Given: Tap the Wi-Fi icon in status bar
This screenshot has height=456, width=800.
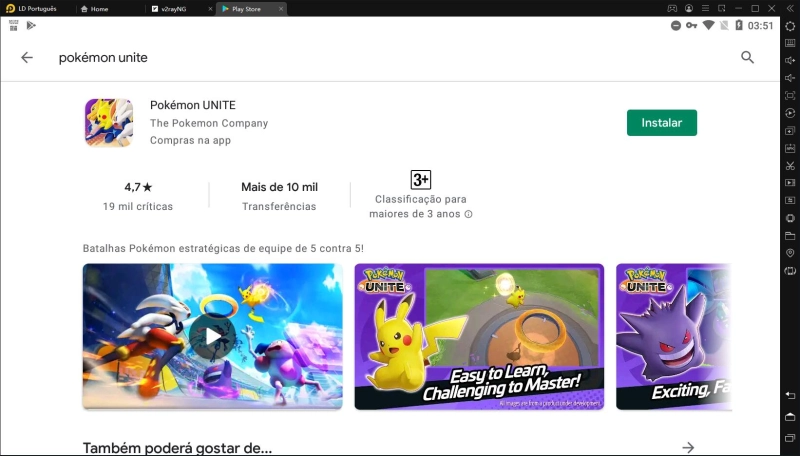Looking at the screenshot, I should click(x=708, y=25).
